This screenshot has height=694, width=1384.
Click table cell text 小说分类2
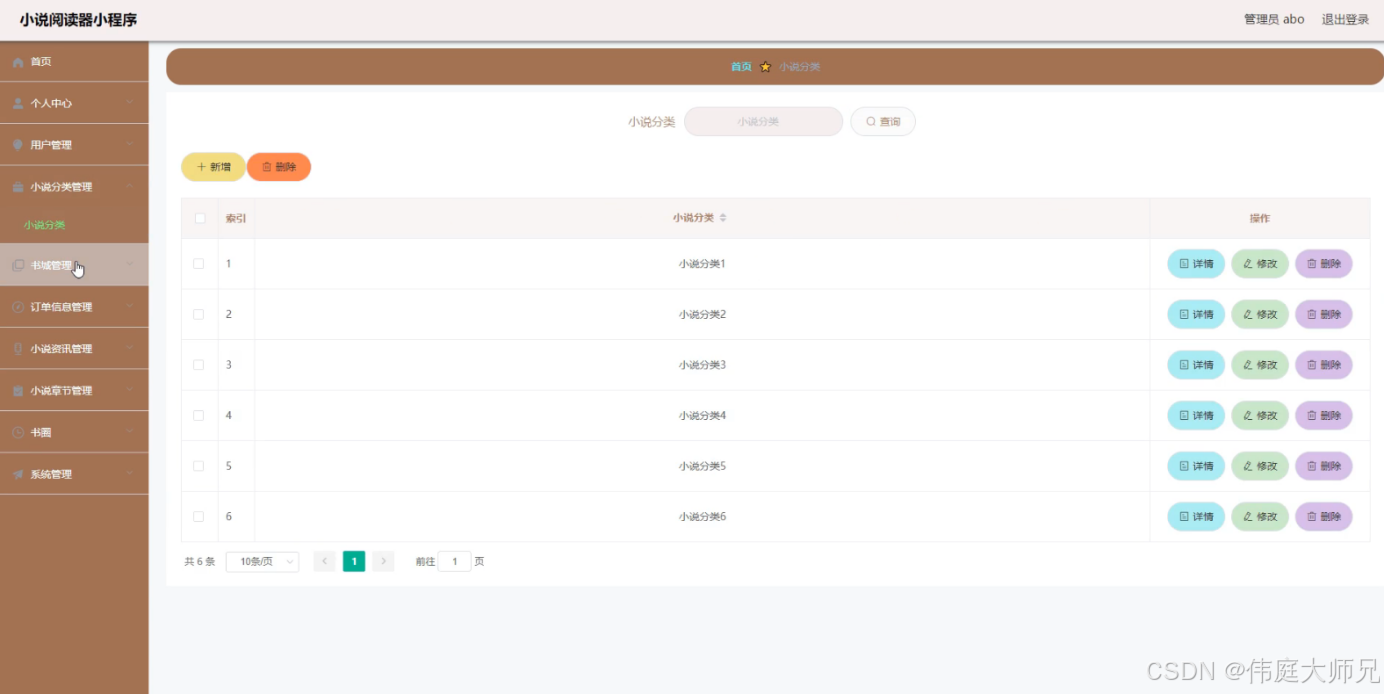[702, 314]
